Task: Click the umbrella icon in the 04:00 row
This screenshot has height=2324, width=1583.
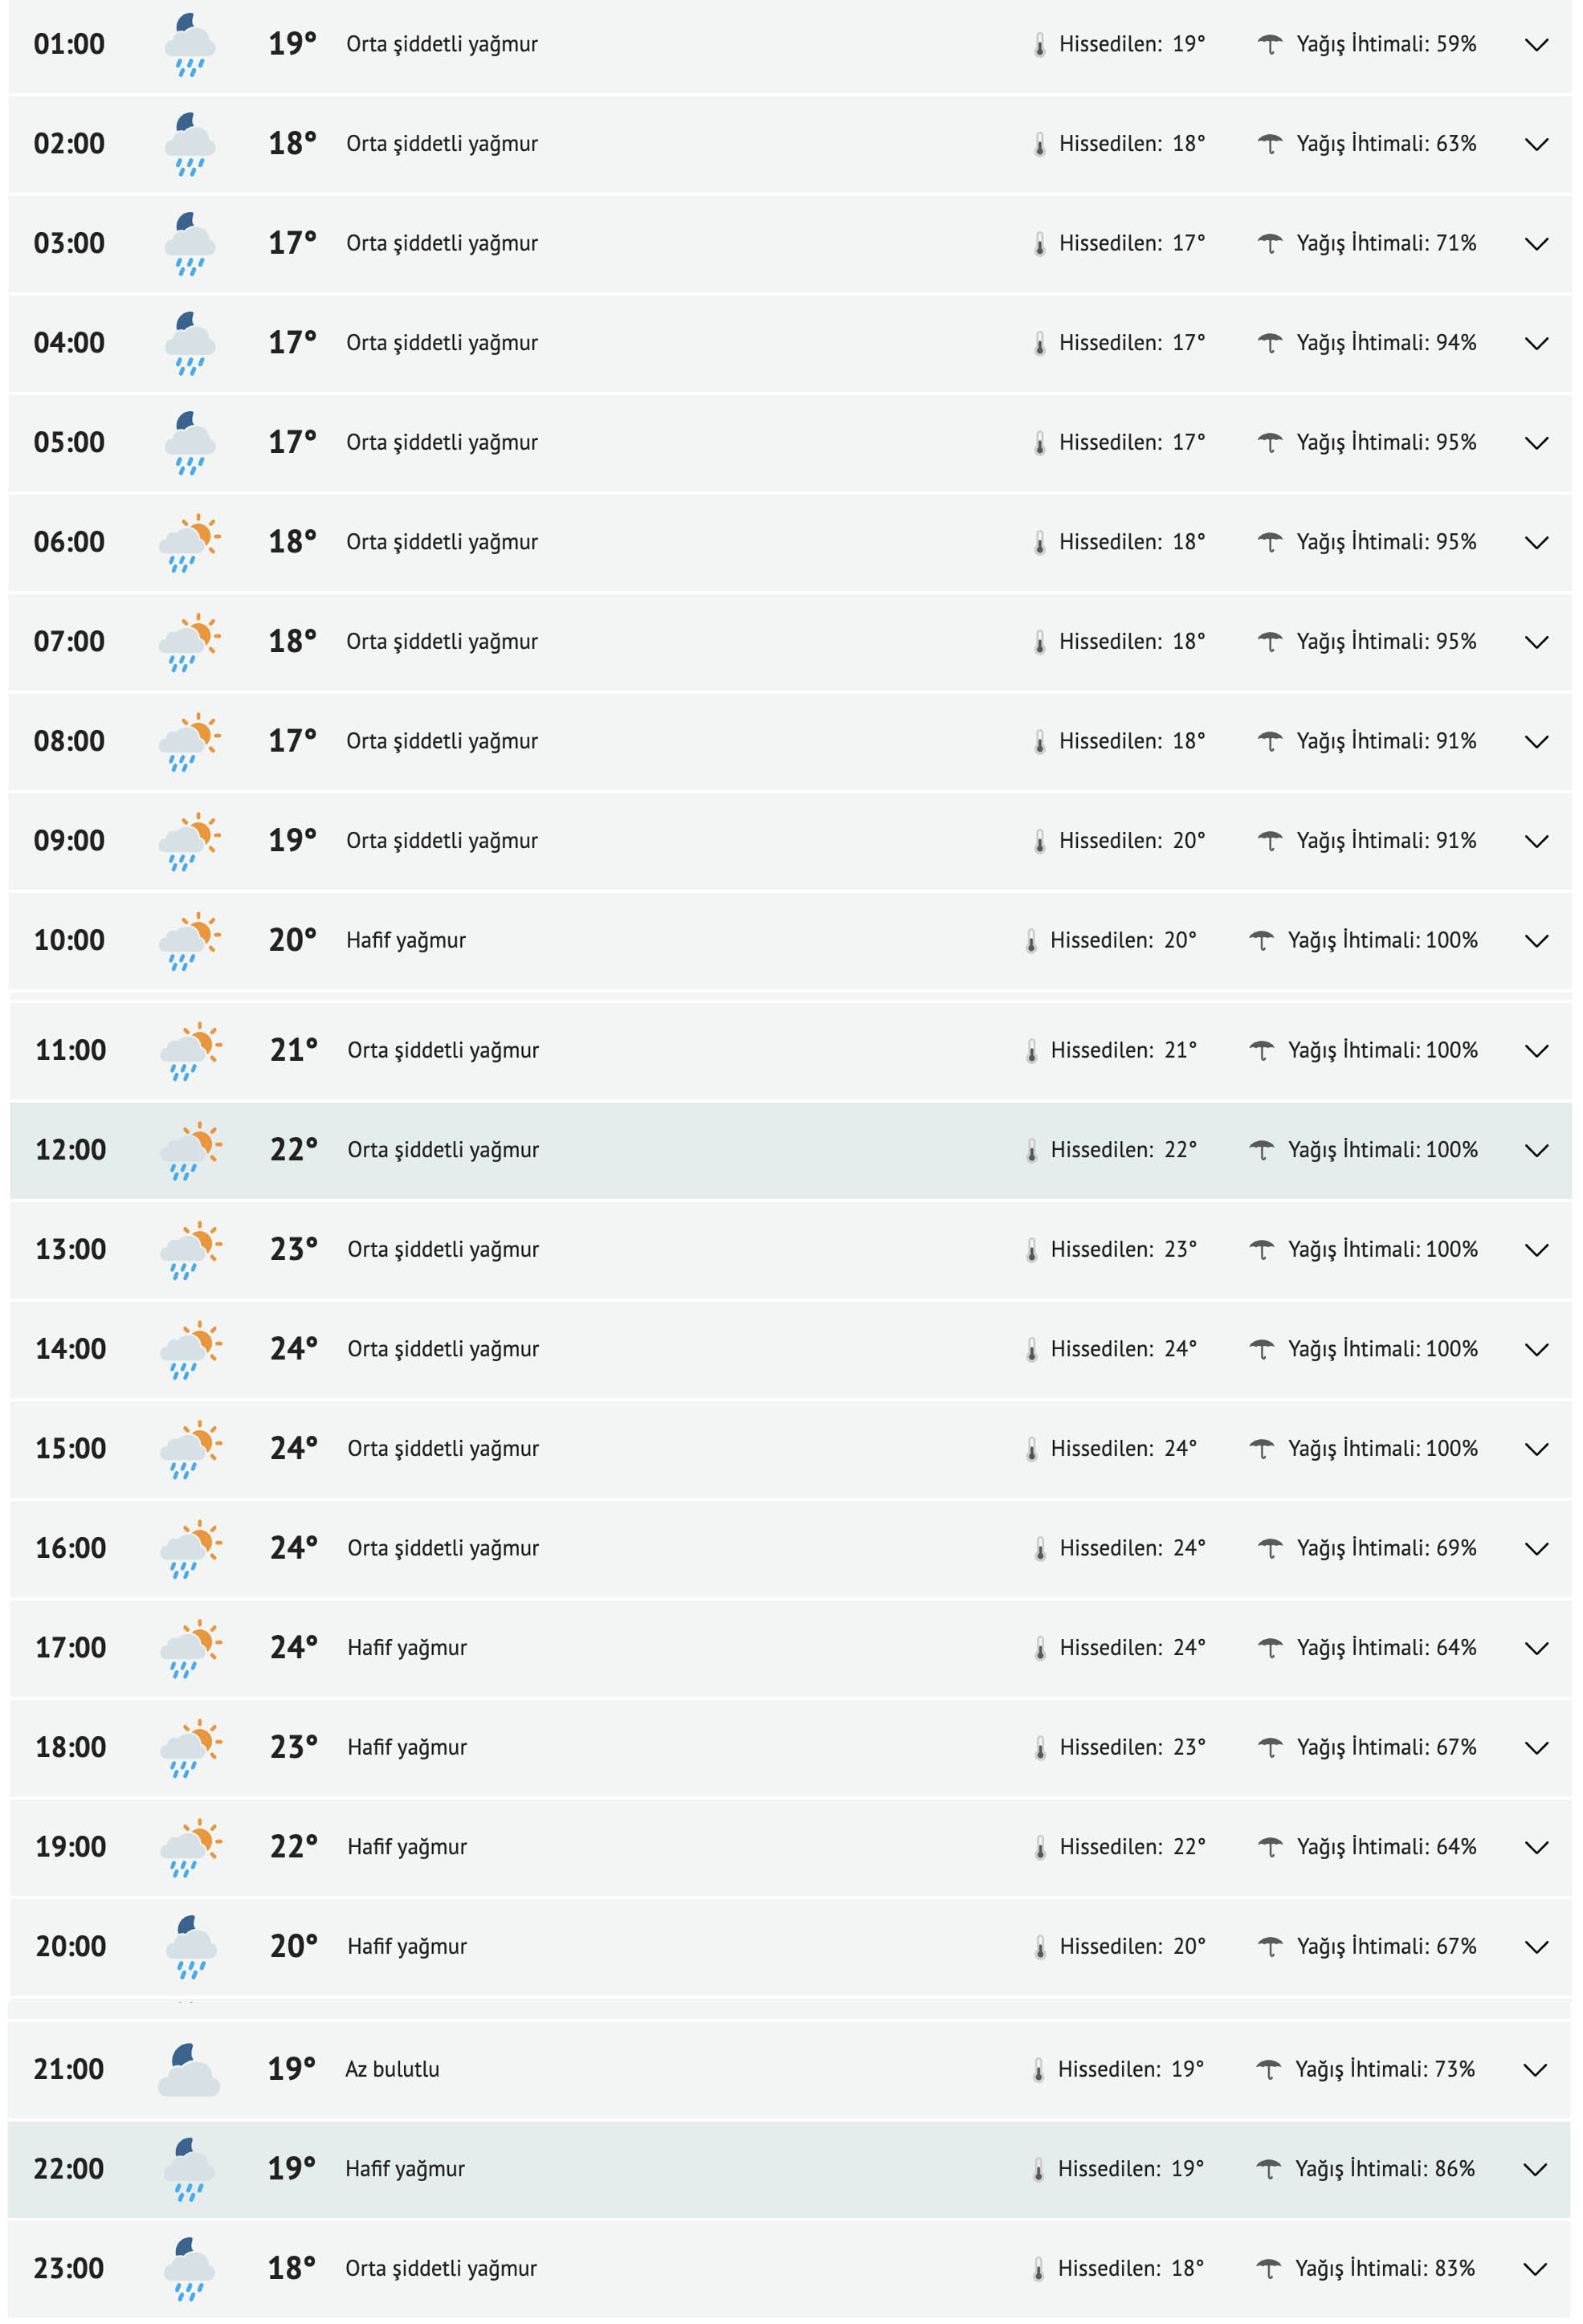Action: [1269, 343]
